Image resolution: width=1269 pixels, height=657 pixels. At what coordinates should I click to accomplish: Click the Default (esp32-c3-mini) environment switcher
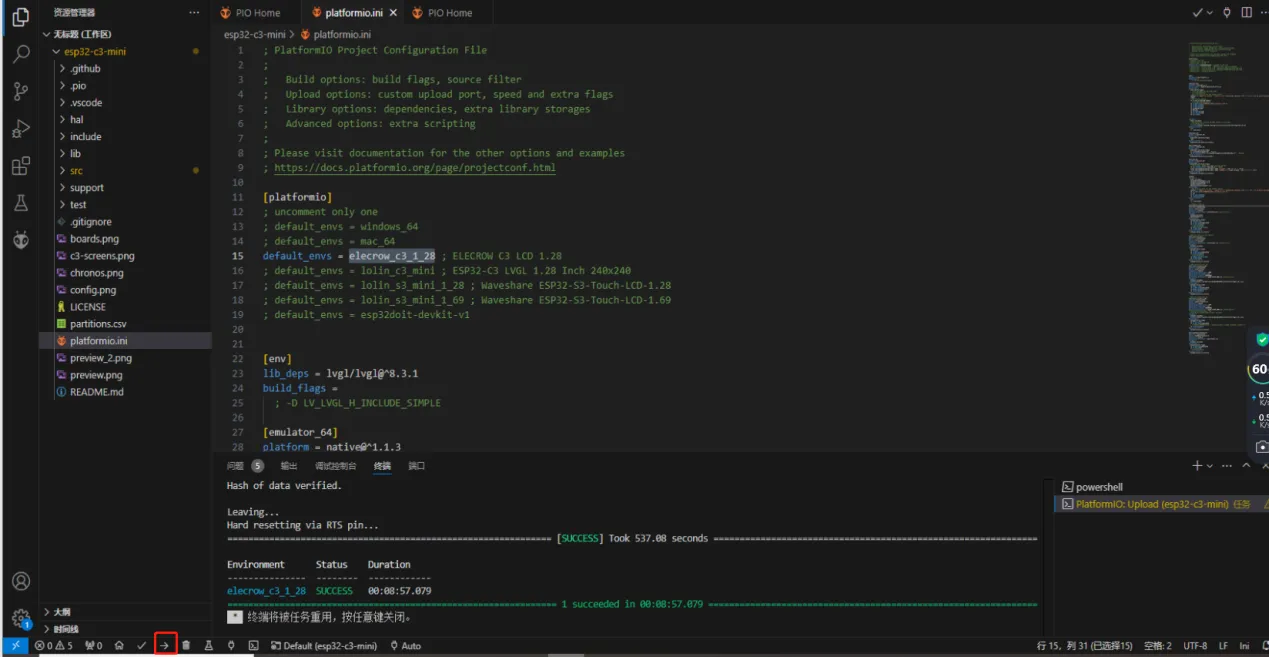pos(324,646)
